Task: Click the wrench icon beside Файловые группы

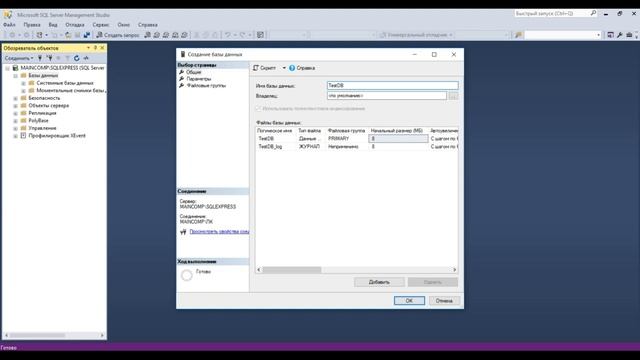Action: click(182, 85)
